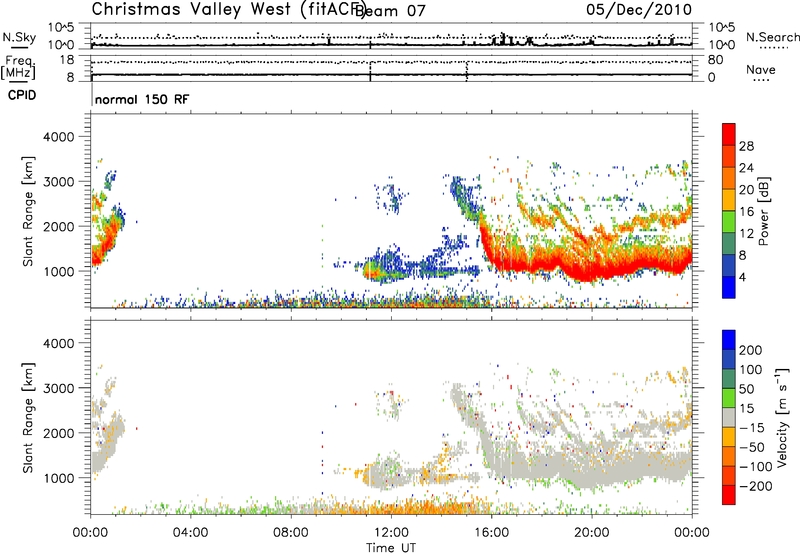Select the "N.Sky" legend label
The image size is (800, 554).
(x=19, y=37)
